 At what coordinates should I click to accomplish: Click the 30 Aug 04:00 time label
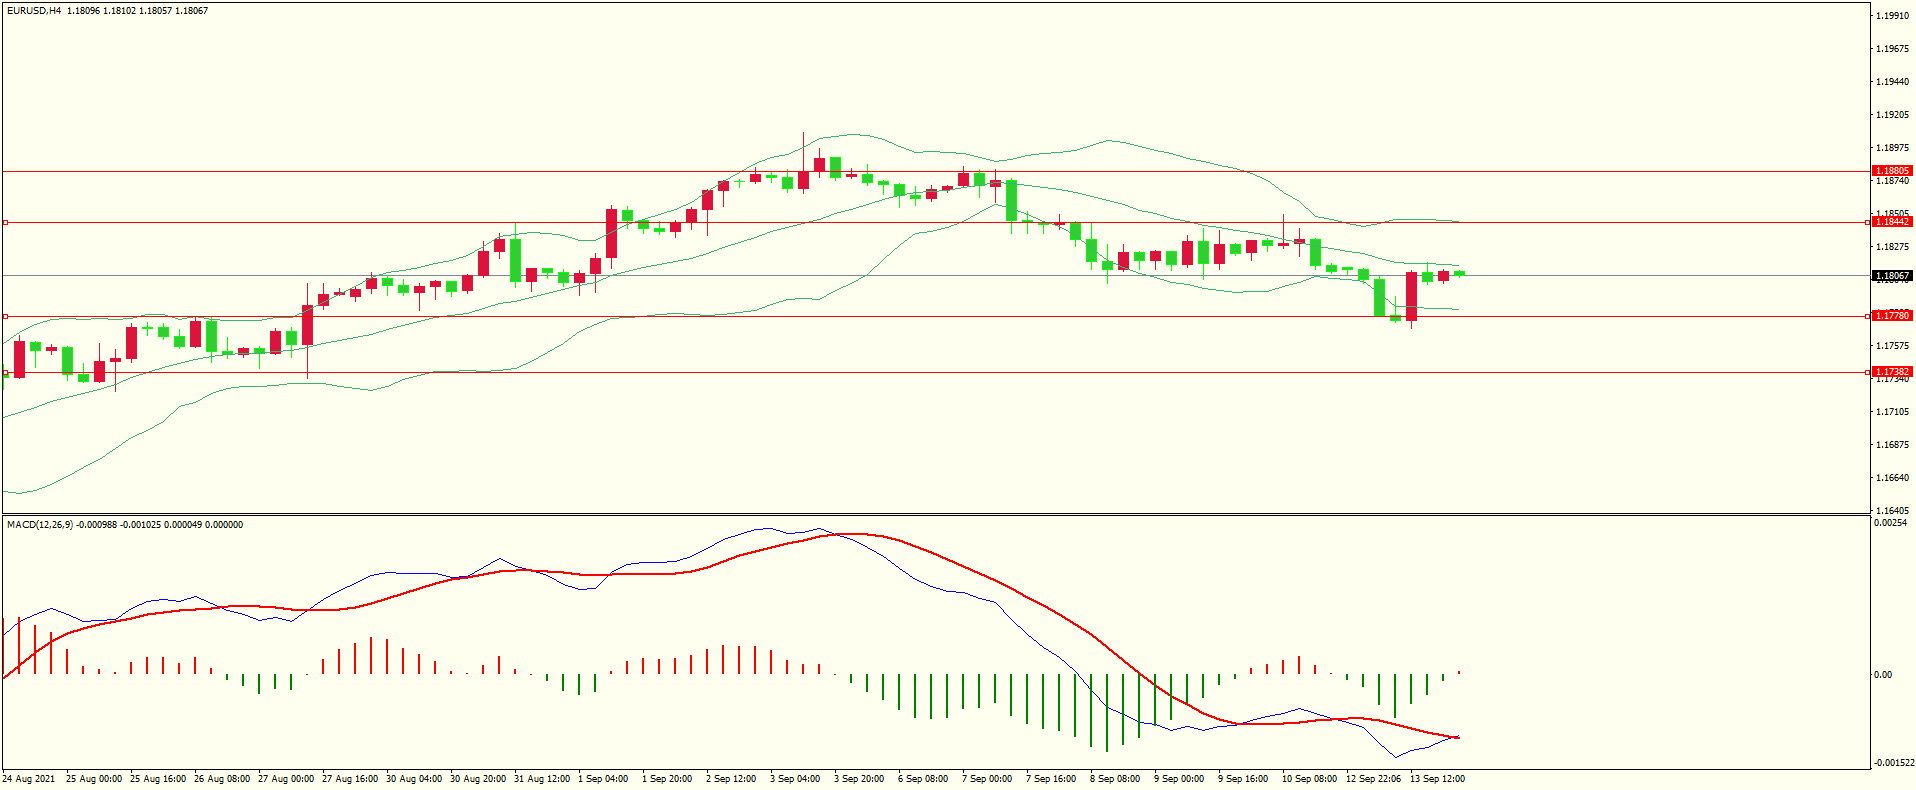click(414, 779)
